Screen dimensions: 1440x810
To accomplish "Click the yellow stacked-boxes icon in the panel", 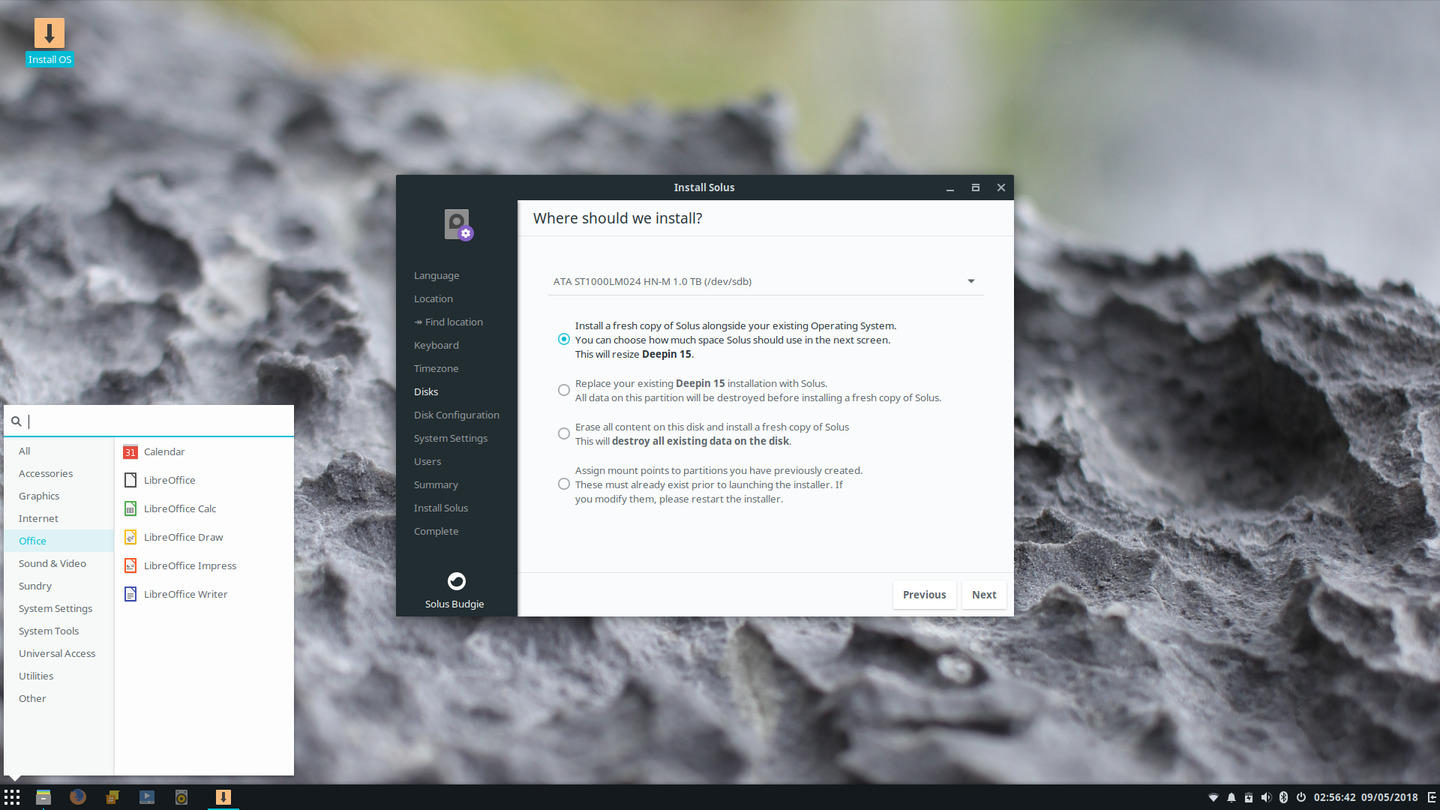I will 113,797.
